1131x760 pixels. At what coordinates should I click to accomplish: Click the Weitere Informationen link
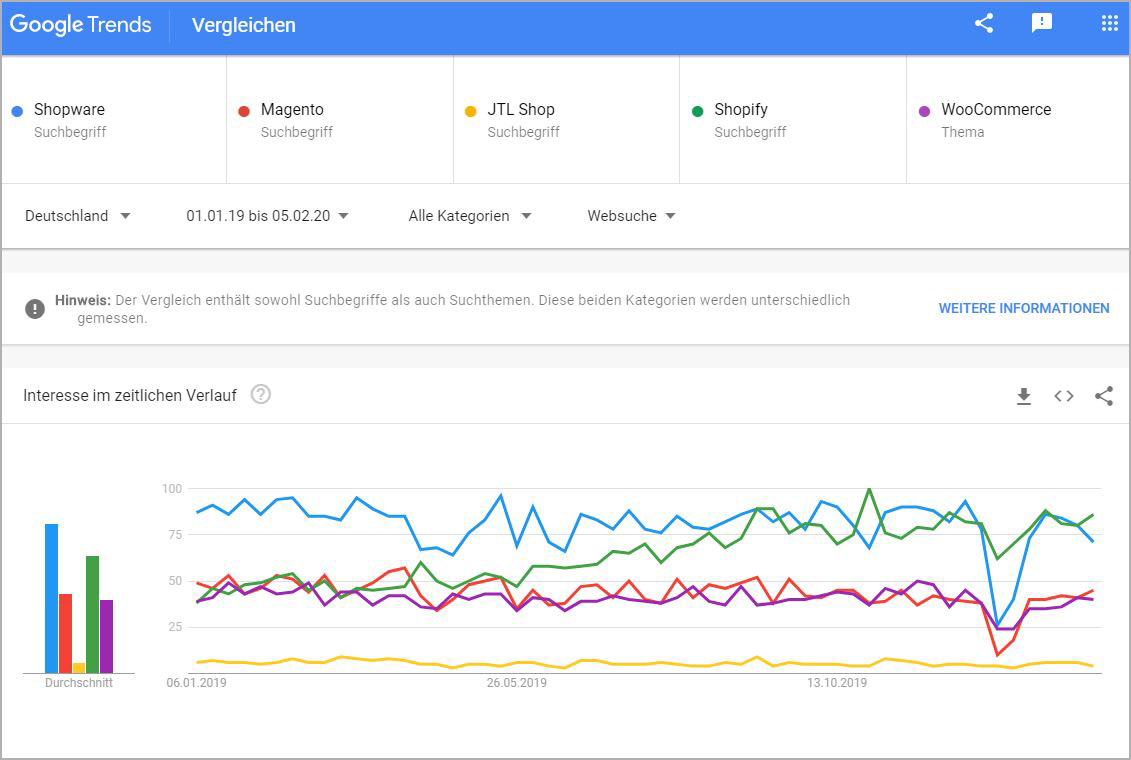pos(1023,308)
